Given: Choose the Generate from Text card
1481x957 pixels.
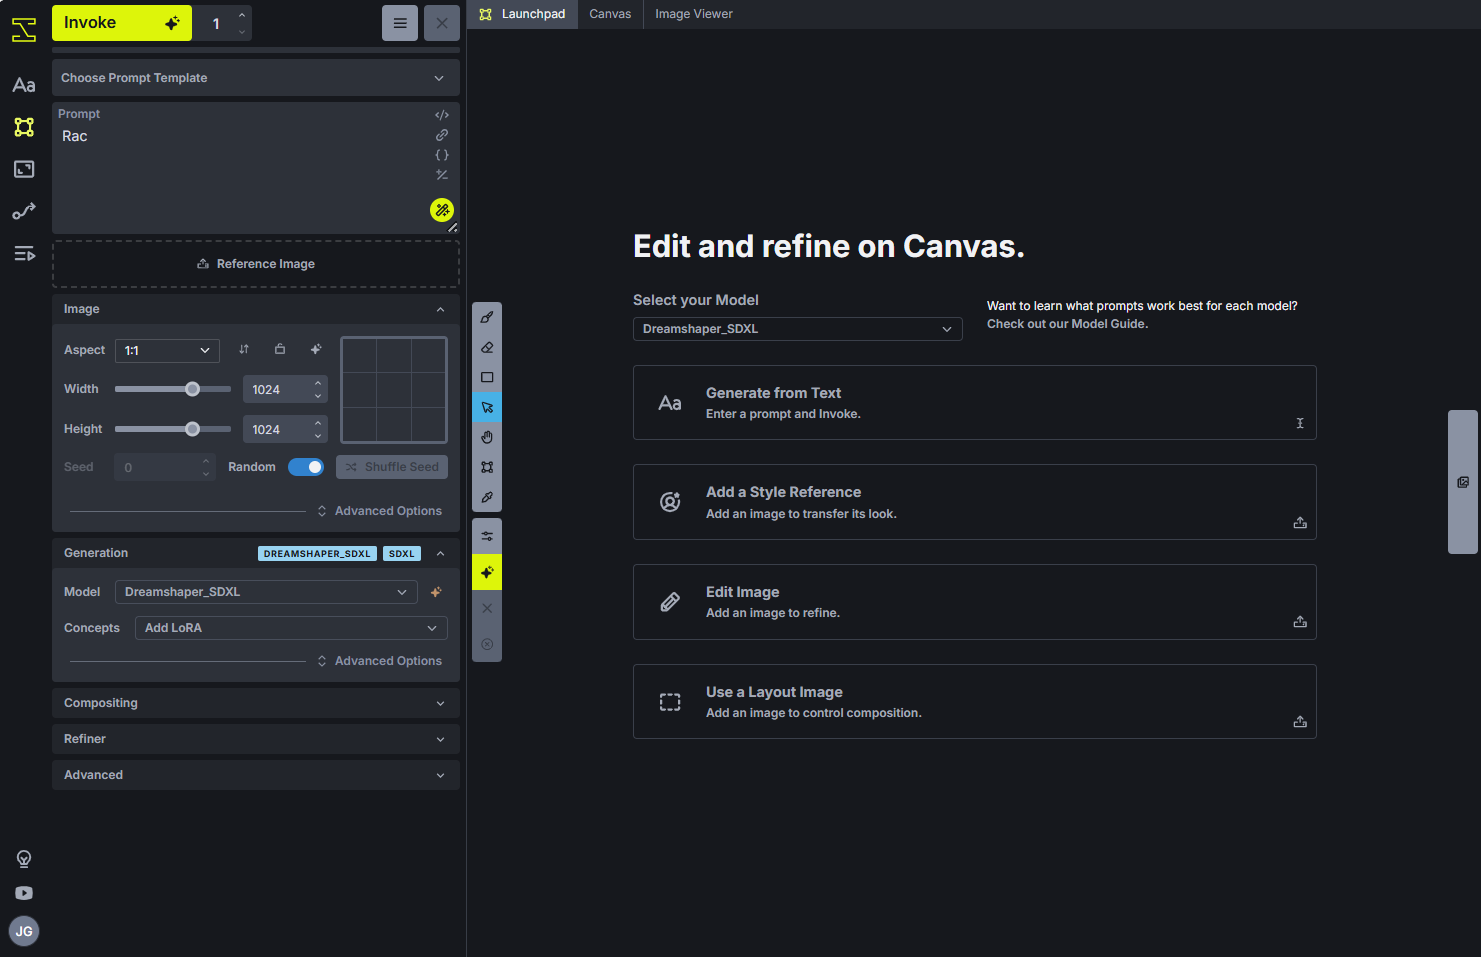Looking at the screenshot, I should click(975, 403).
